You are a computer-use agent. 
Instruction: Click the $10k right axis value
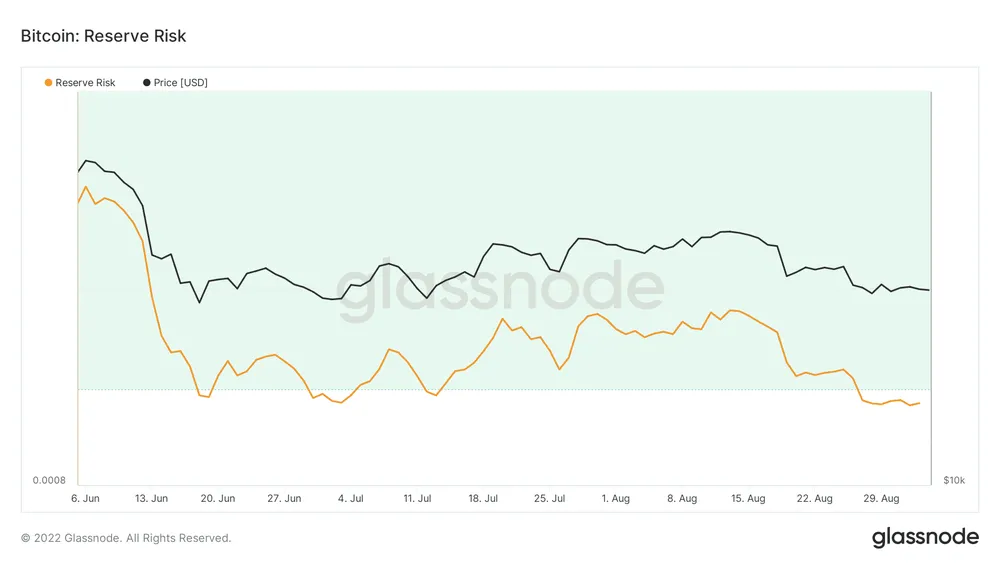(954, 481)
